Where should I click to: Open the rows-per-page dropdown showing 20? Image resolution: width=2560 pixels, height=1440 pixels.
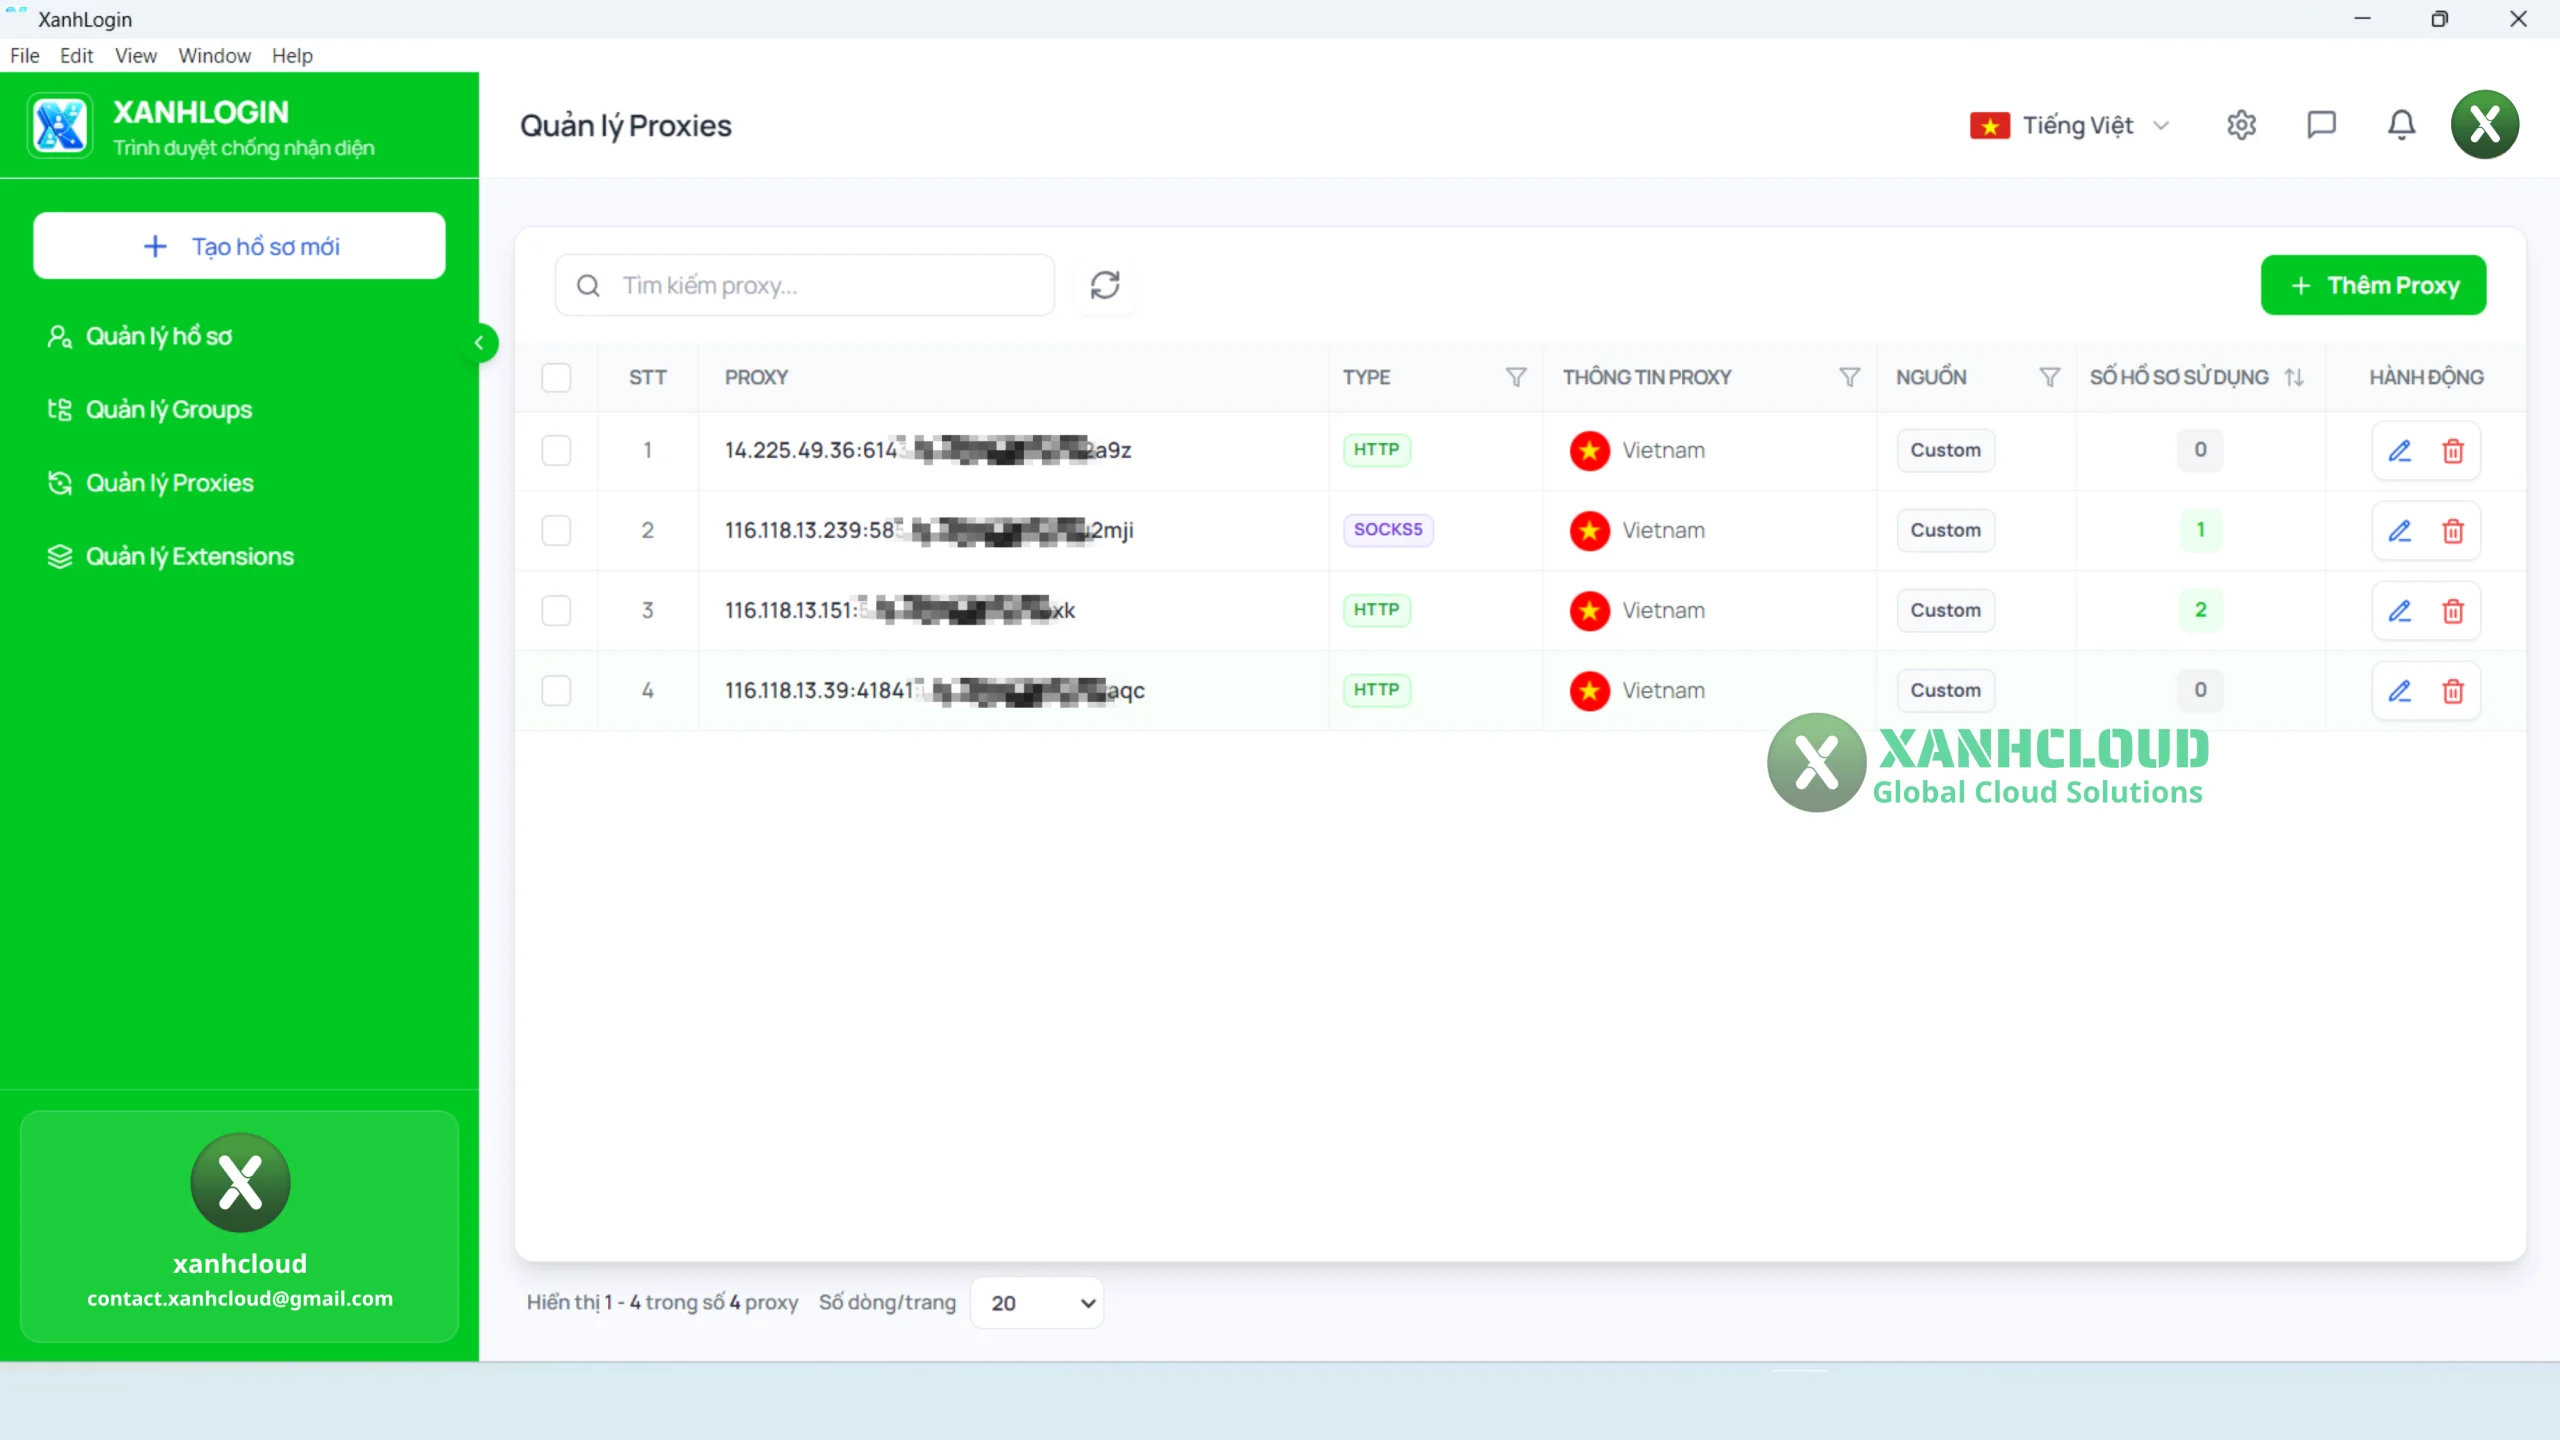click(1037, 1303)
